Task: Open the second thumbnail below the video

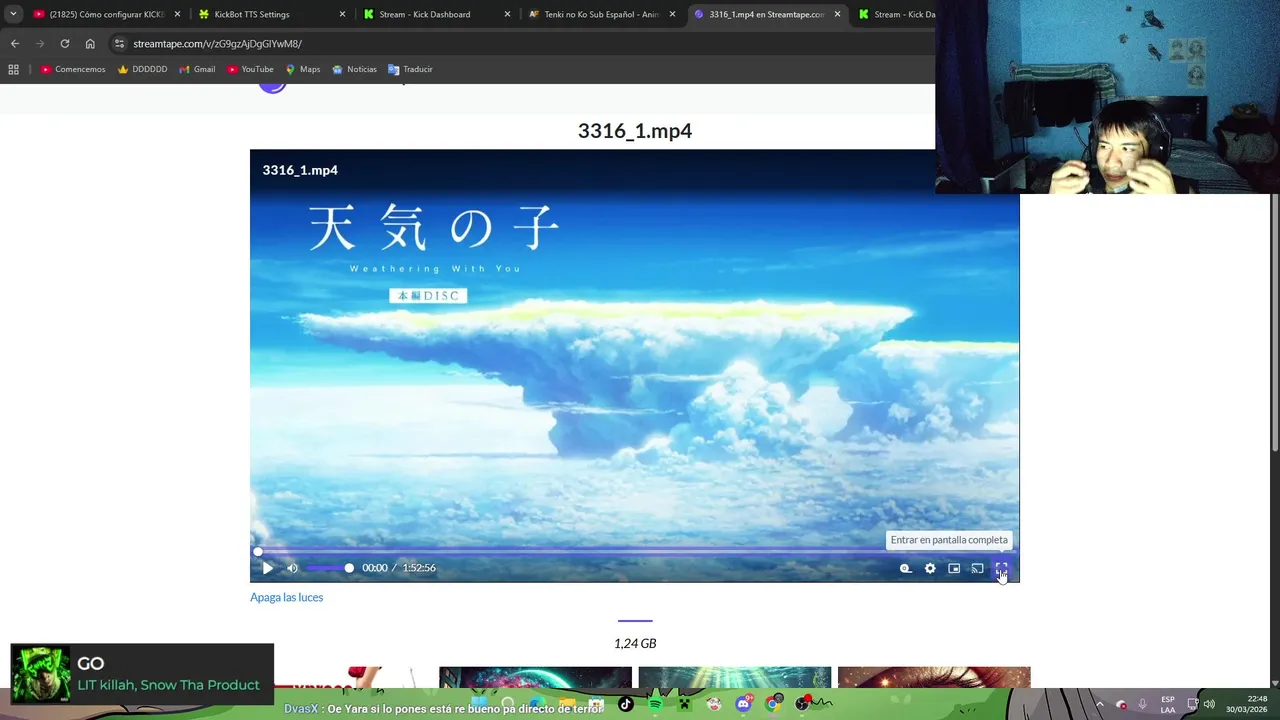Action: [535, 677]
